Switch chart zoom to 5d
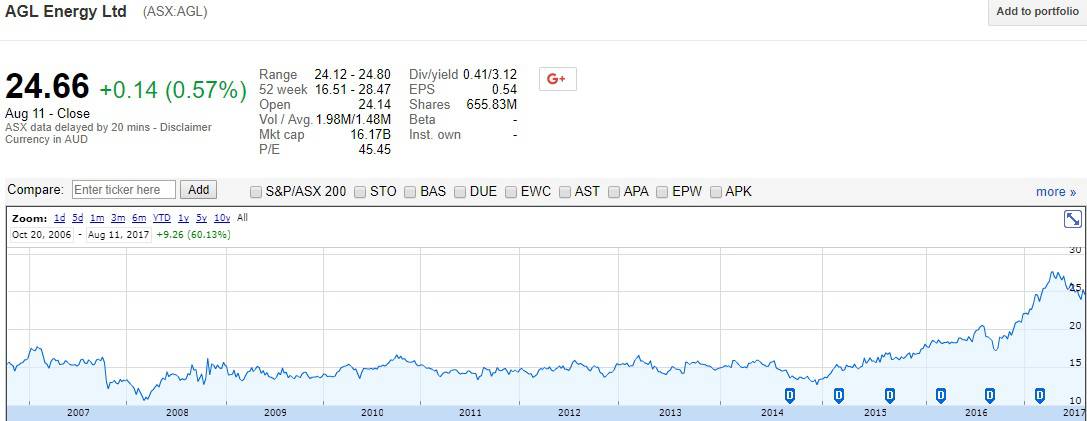The height and width of the screenshot is (421, 1087). (77, 218)
